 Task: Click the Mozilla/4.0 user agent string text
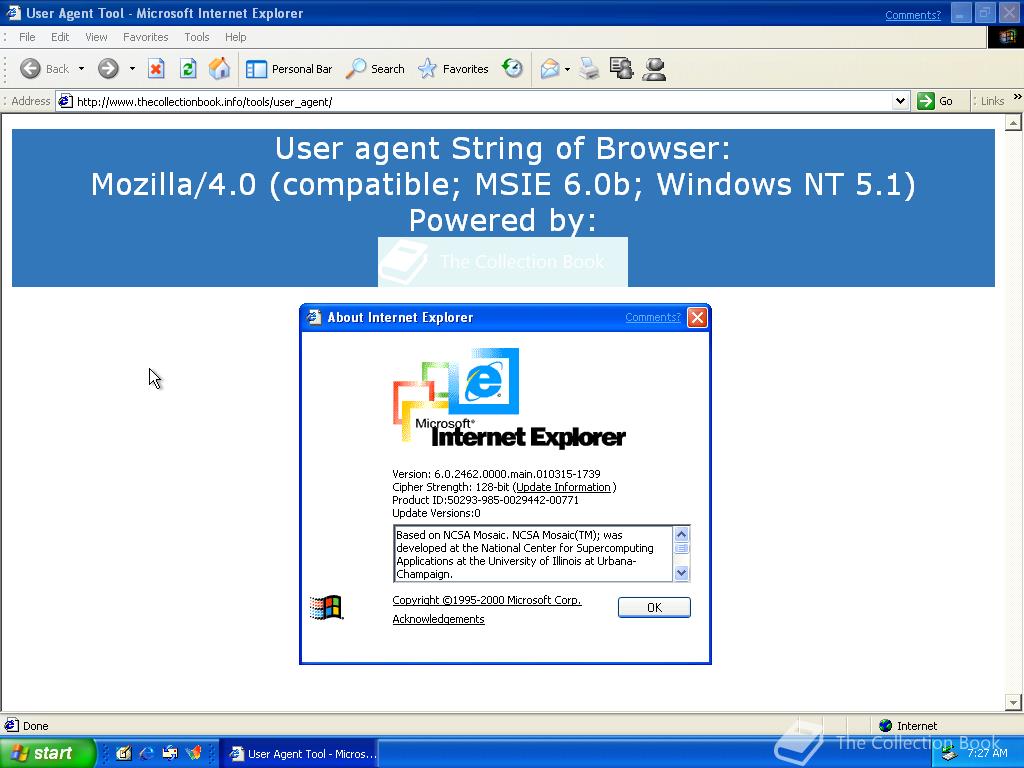click(x=503, y=184)
